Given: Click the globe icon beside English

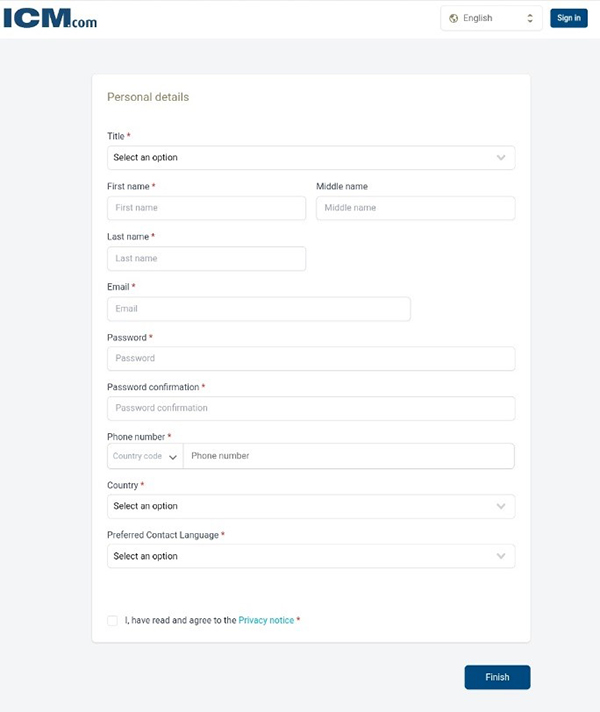Looking at the screenshot, I should coord(453,18).
